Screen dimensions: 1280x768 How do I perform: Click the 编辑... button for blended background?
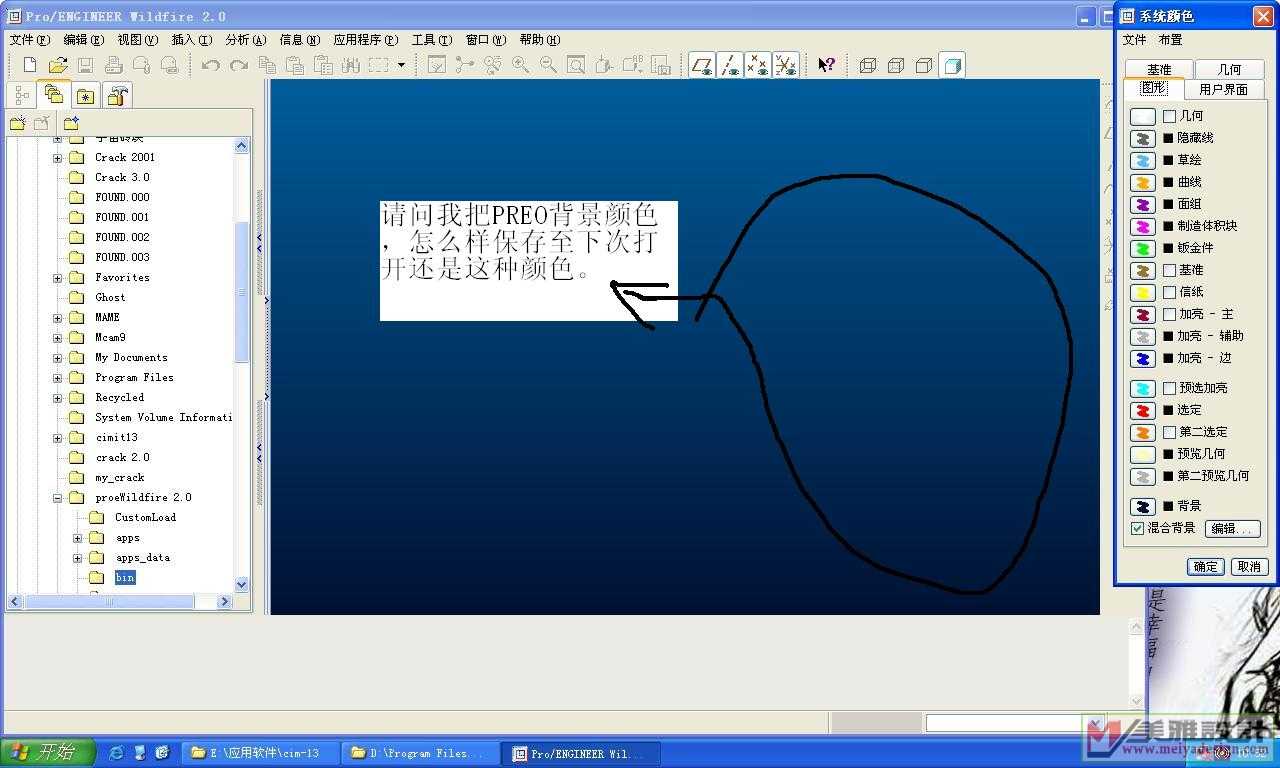click(x=1231, y=528)
